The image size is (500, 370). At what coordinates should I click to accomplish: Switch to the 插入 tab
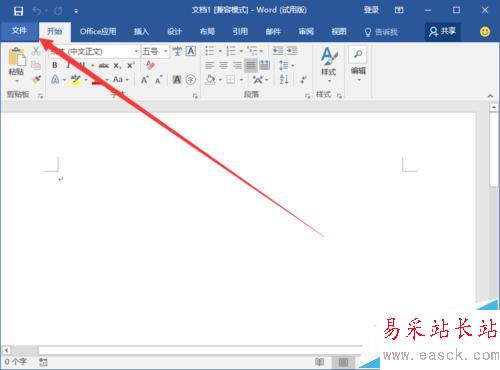click(141, 32)
